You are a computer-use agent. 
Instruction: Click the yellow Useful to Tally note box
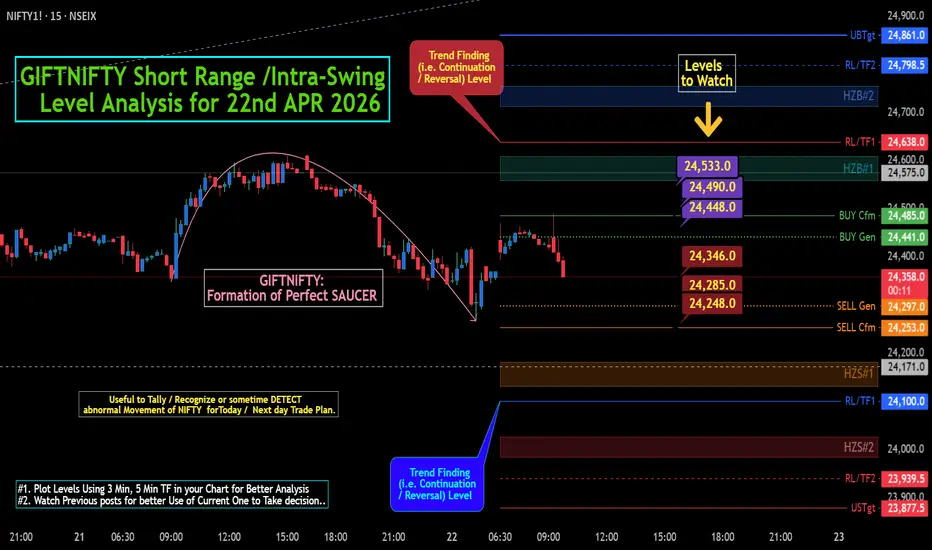click(x=209, y=404)
